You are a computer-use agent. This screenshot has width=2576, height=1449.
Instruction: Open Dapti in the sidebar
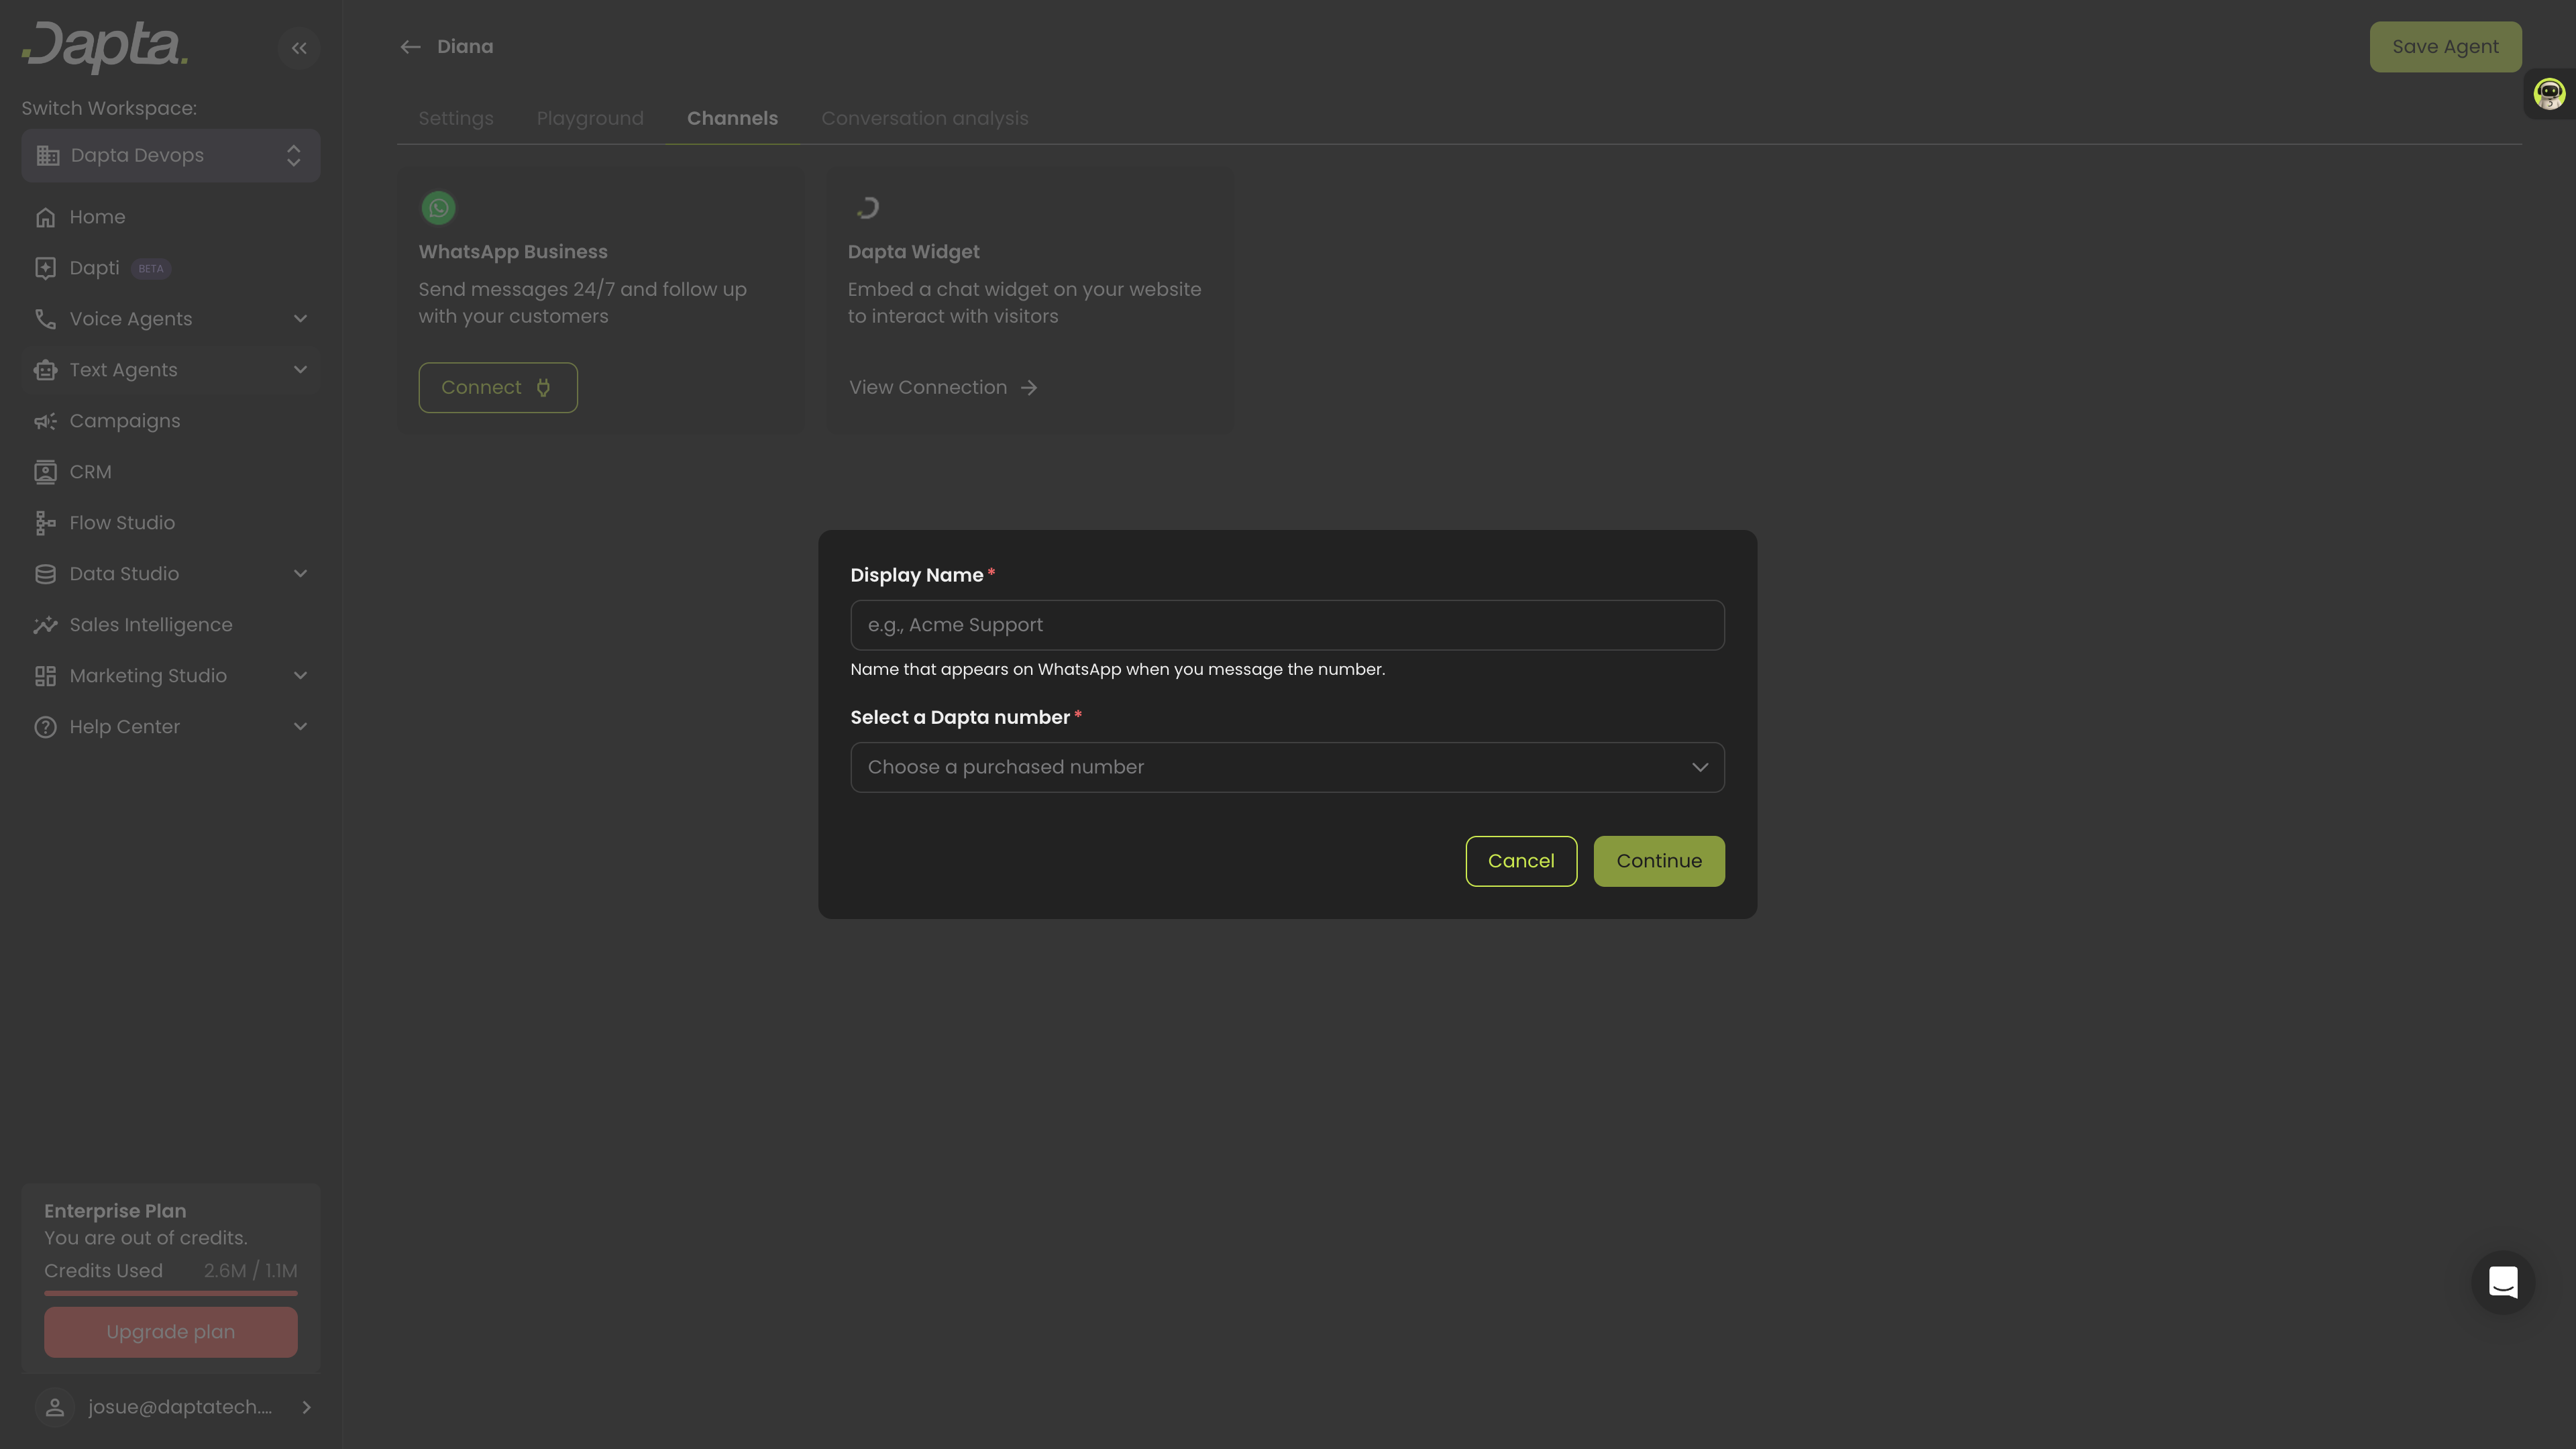[x=171, y=268]
